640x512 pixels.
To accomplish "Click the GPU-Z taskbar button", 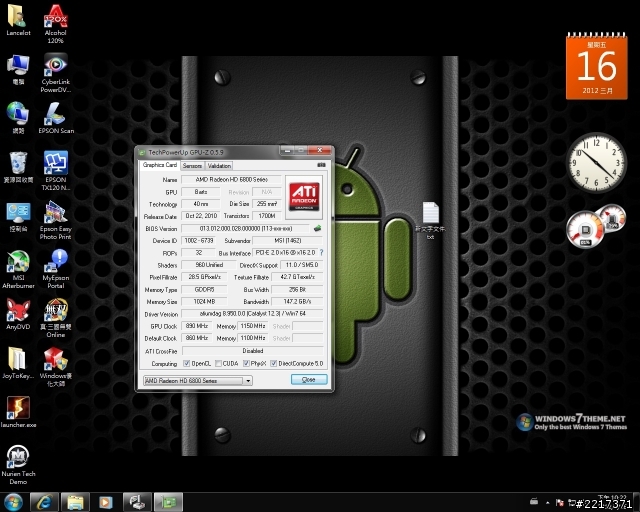I will point(168,502).
